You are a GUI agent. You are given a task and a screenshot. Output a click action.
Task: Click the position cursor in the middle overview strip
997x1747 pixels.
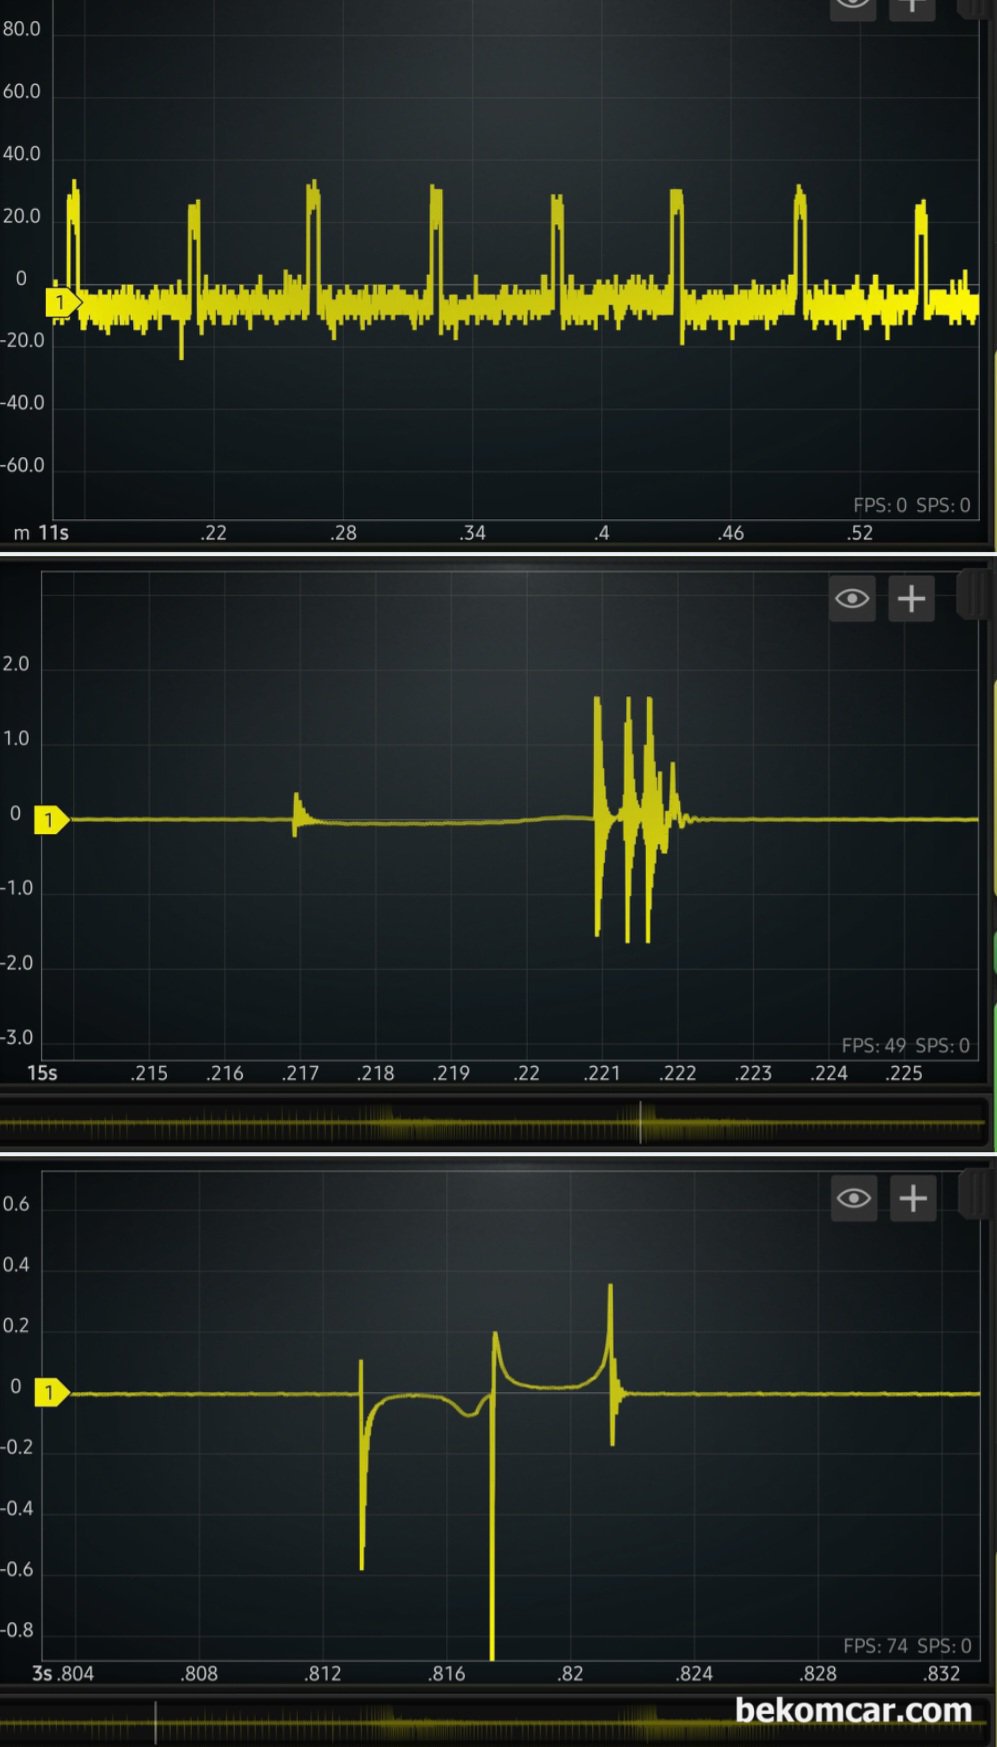(x=641, y=1124)
